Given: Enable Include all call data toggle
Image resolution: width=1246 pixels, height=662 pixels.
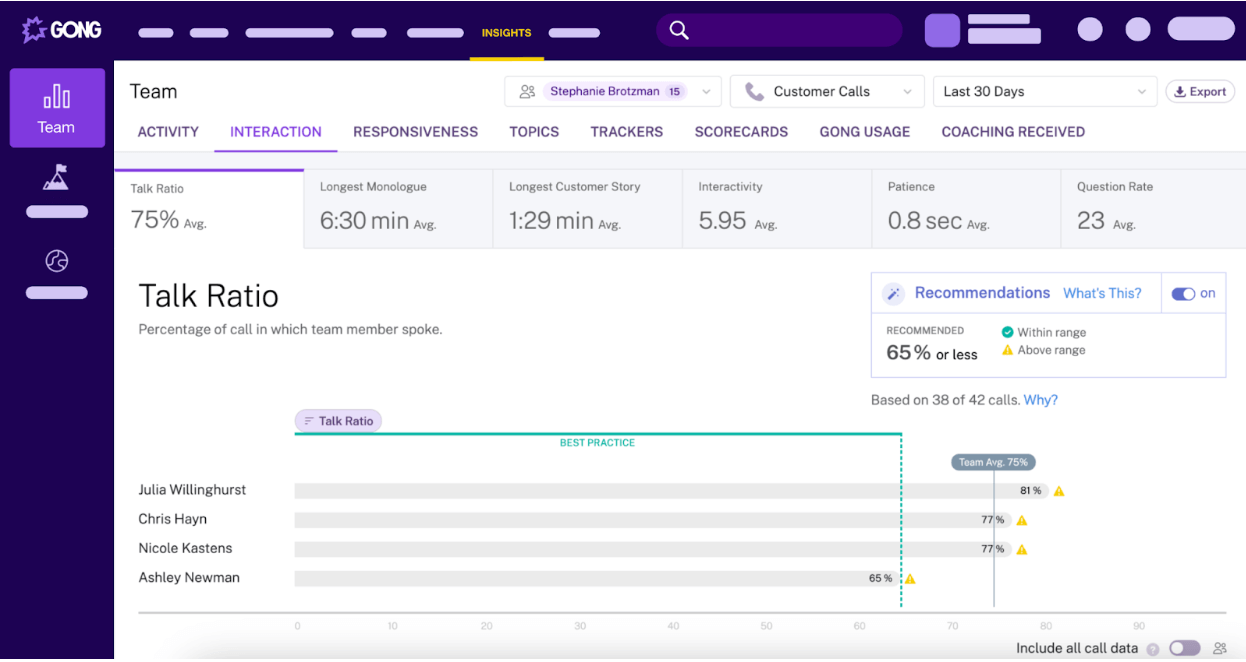Looking at the screenshot, I should (x=1184, y=648).
